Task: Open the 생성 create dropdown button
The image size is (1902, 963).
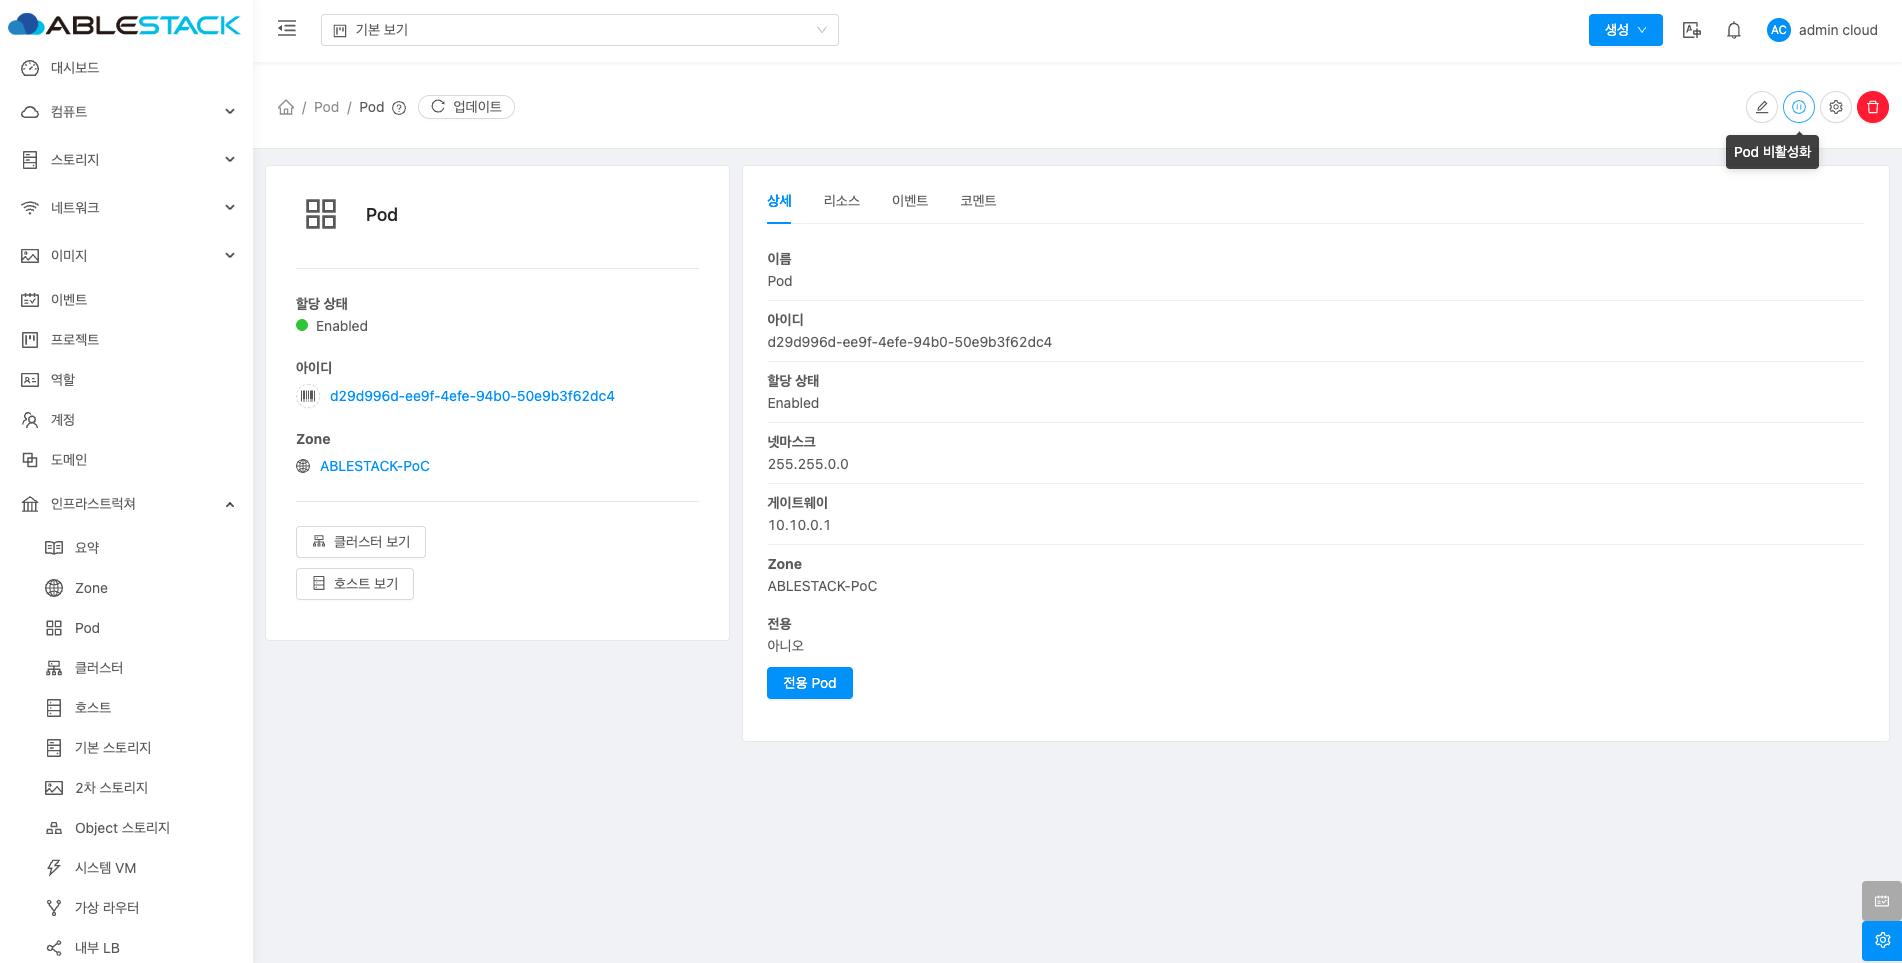Action: click(1625, 30)
